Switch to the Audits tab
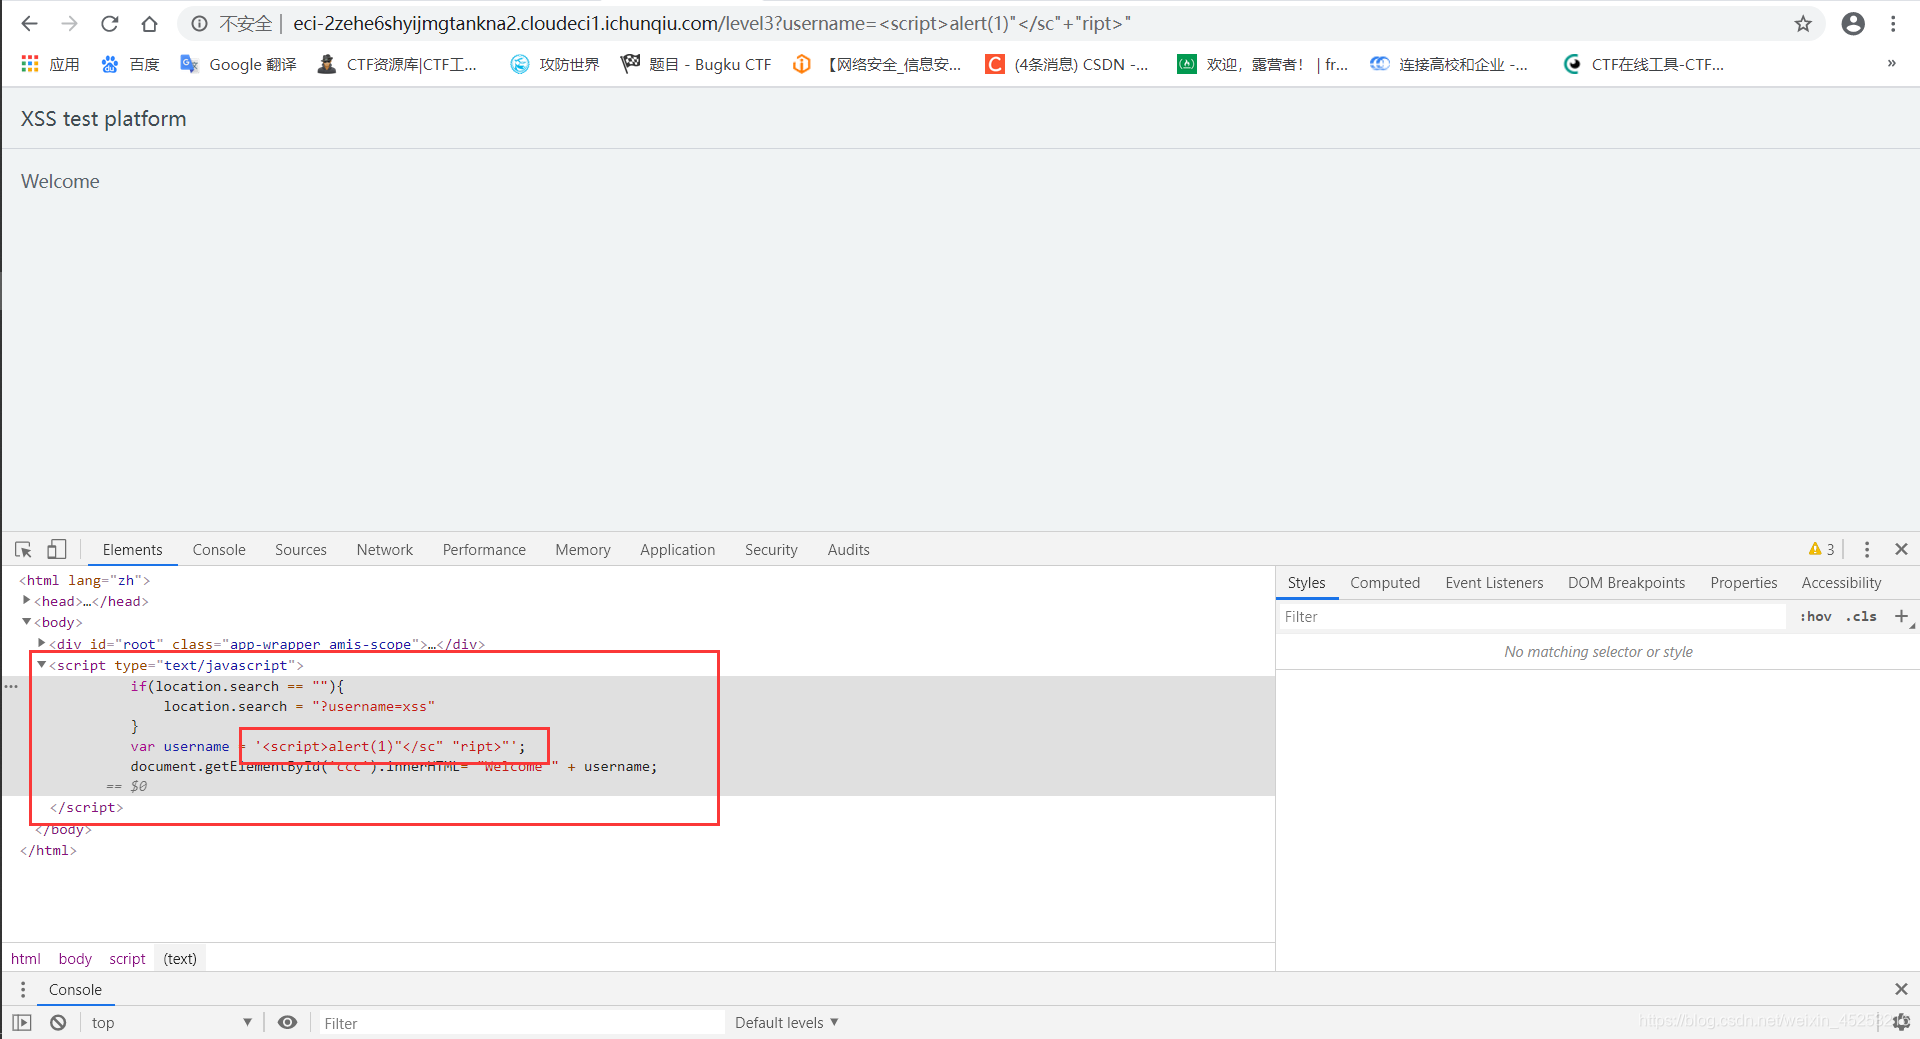Screen dimensions: 1920x1039 pyautogui.click(x=849, y=549)
